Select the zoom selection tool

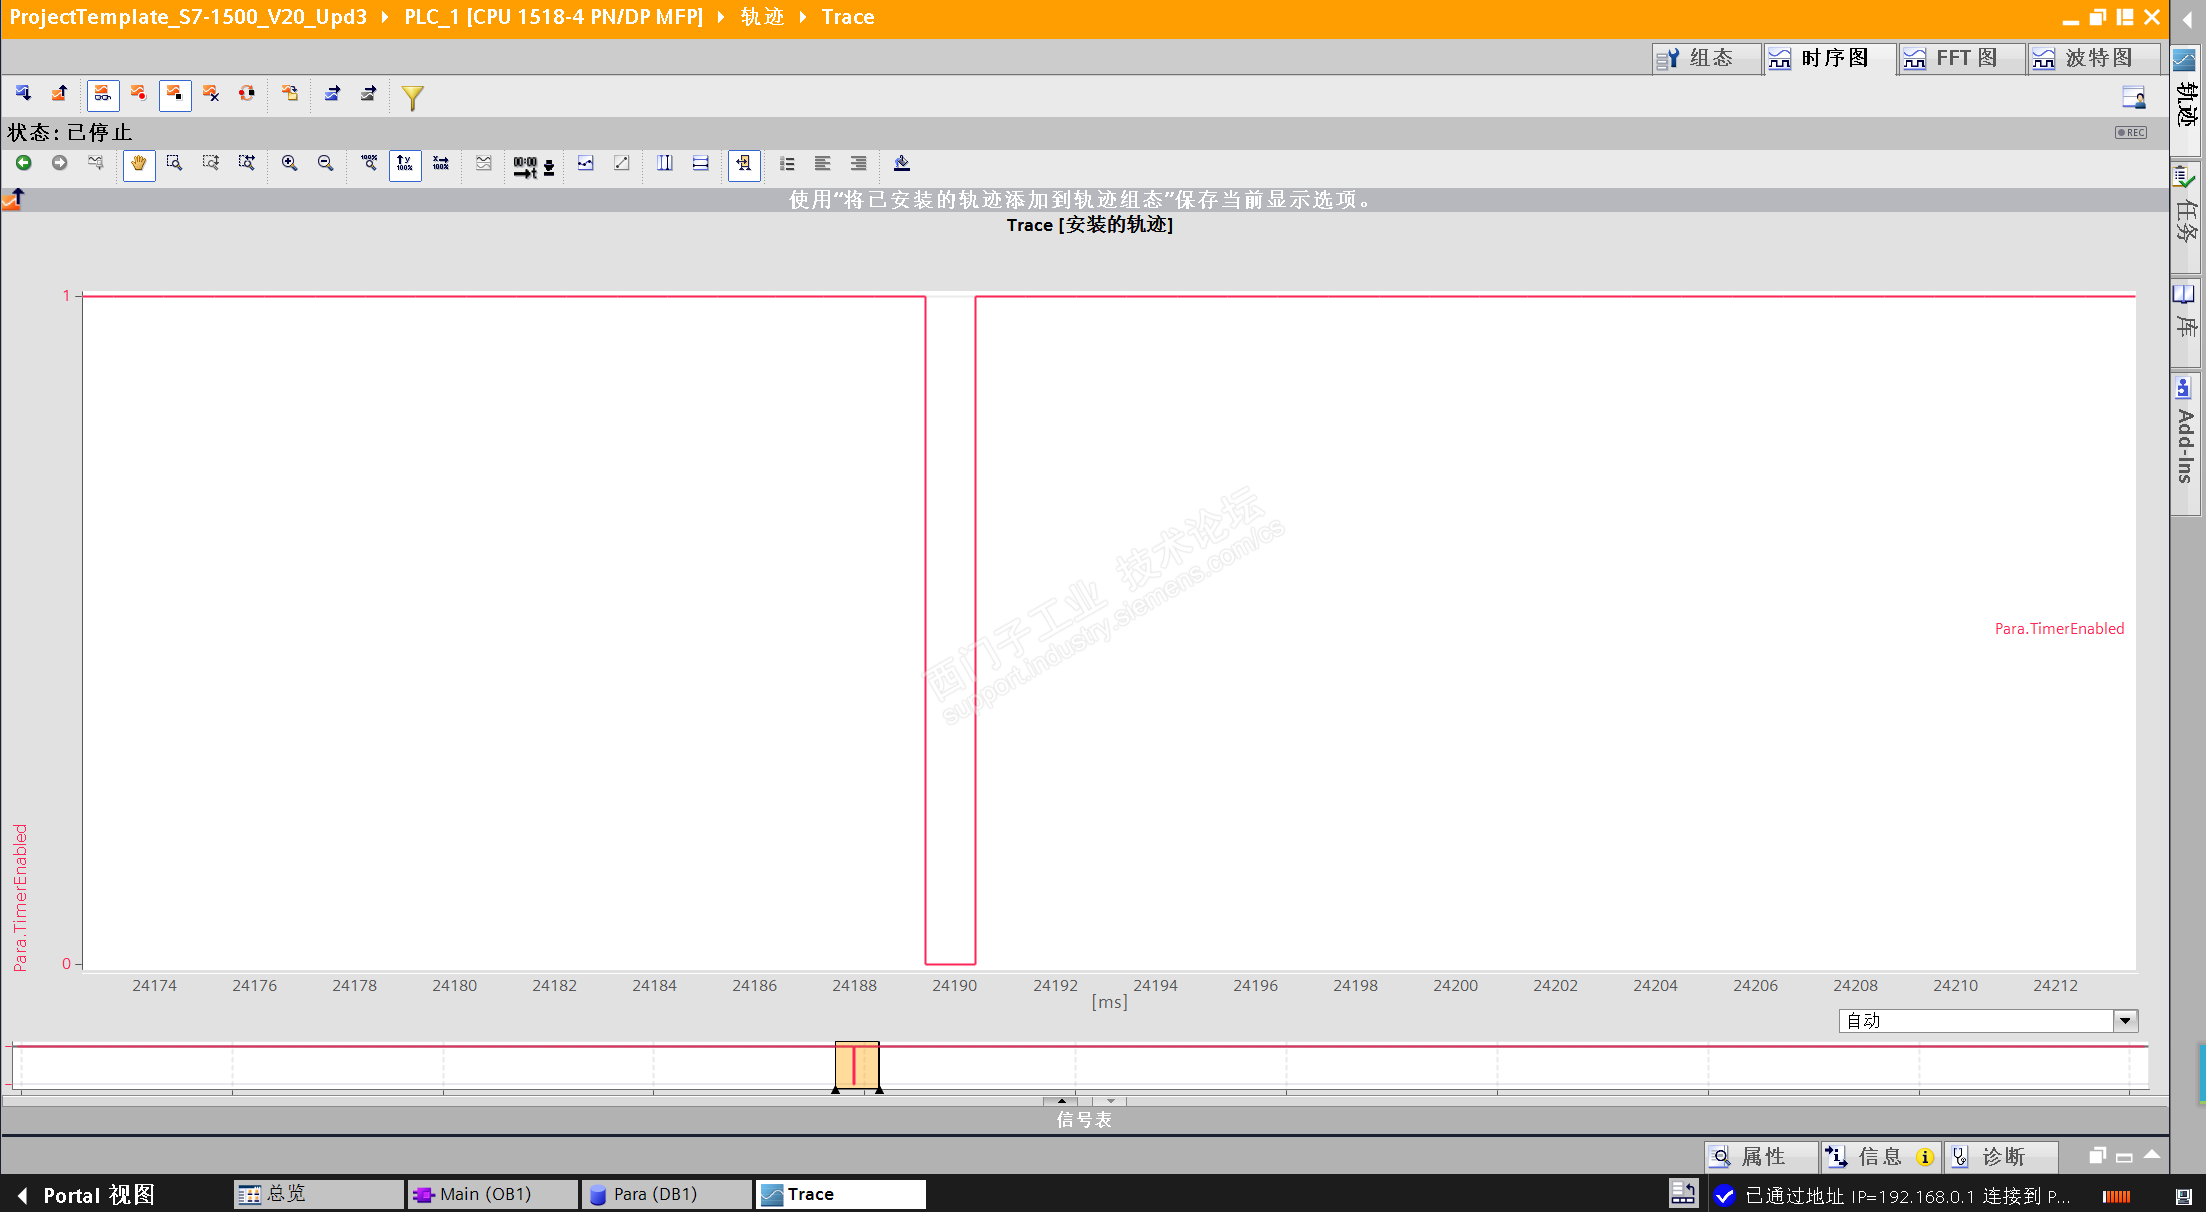coord(174,163)
